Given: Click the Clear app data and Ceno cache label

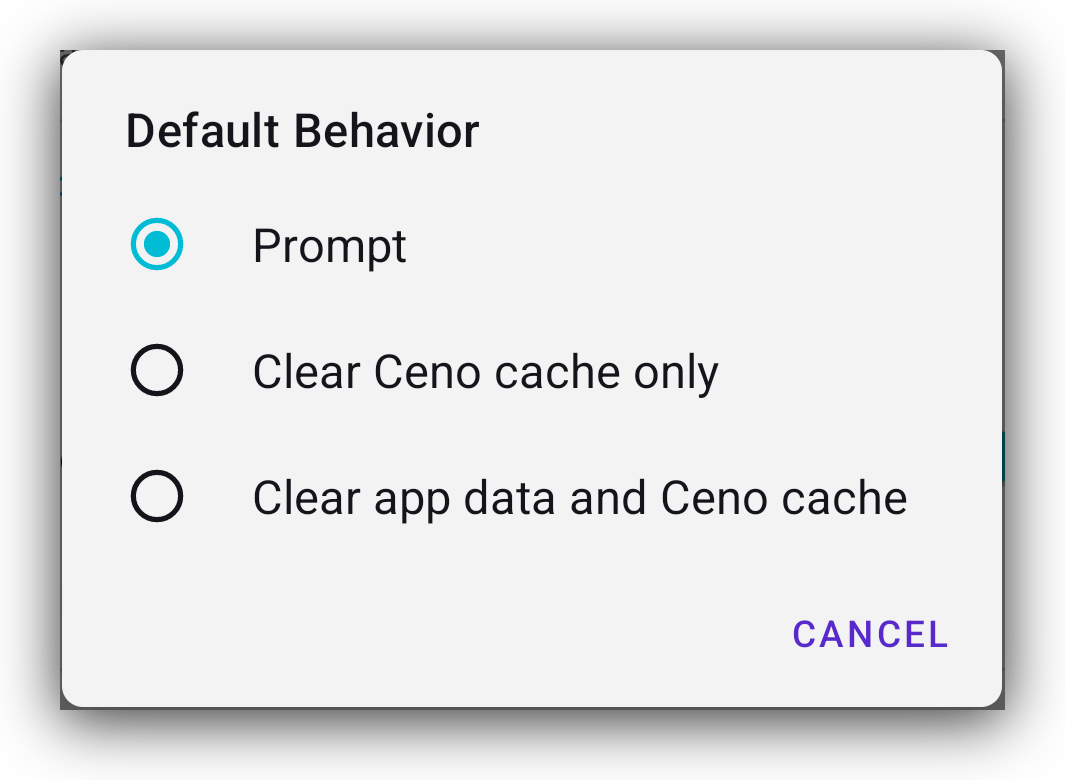Looking at the screenshot, I should pyautogui.click(x=579, y=497).
